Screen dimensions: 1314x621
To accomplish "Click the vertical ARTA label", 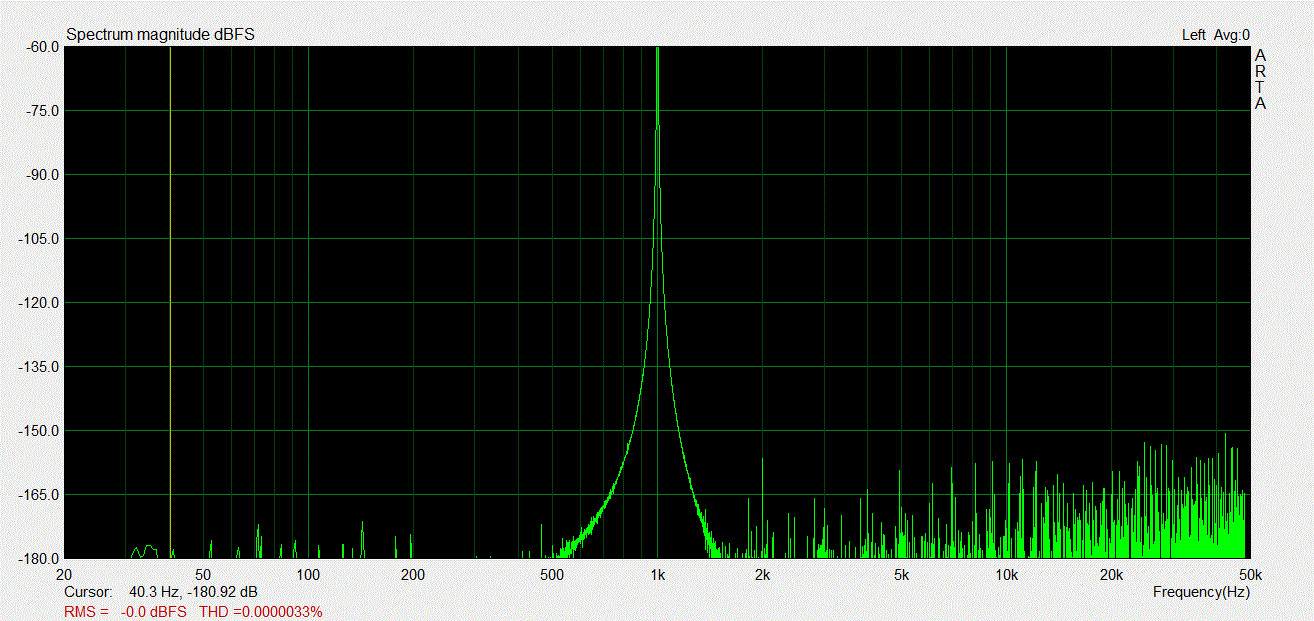I will (1260, 79).
